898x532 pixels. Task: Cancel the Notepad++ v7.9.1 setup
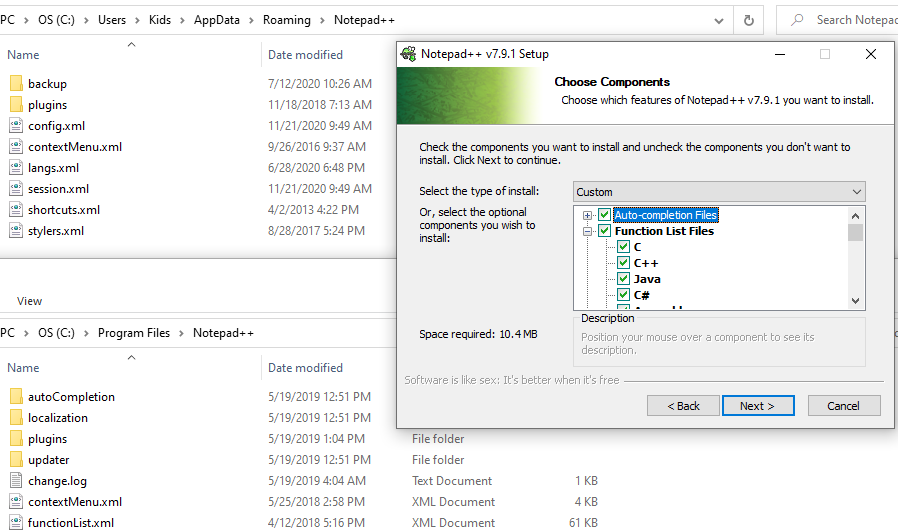coord(844,405)
